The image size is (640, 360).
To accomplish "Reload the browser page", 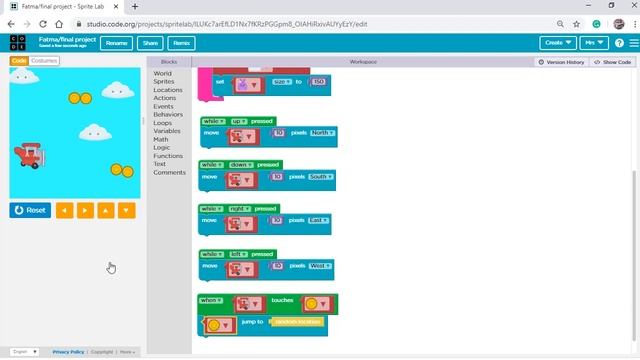I will click(x=43, y=24).
